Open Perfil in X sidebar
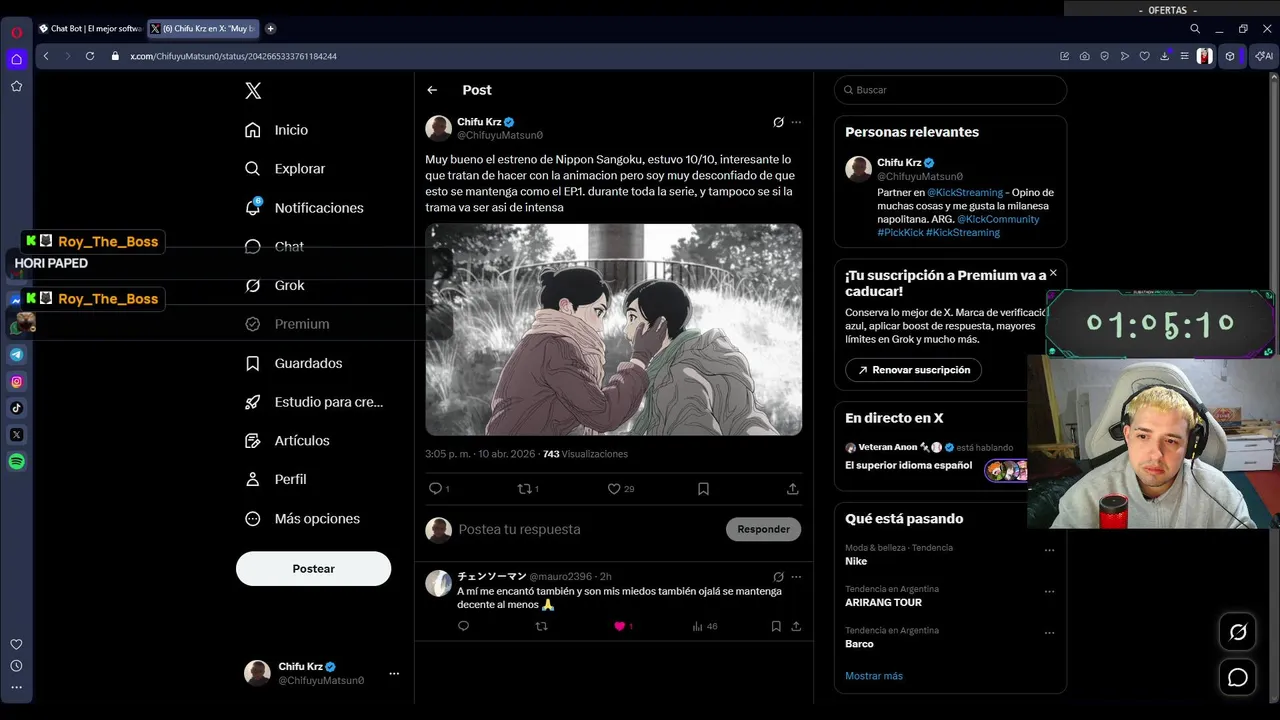1280x720 pixels. pyautogui.click(x=276, y=479)
